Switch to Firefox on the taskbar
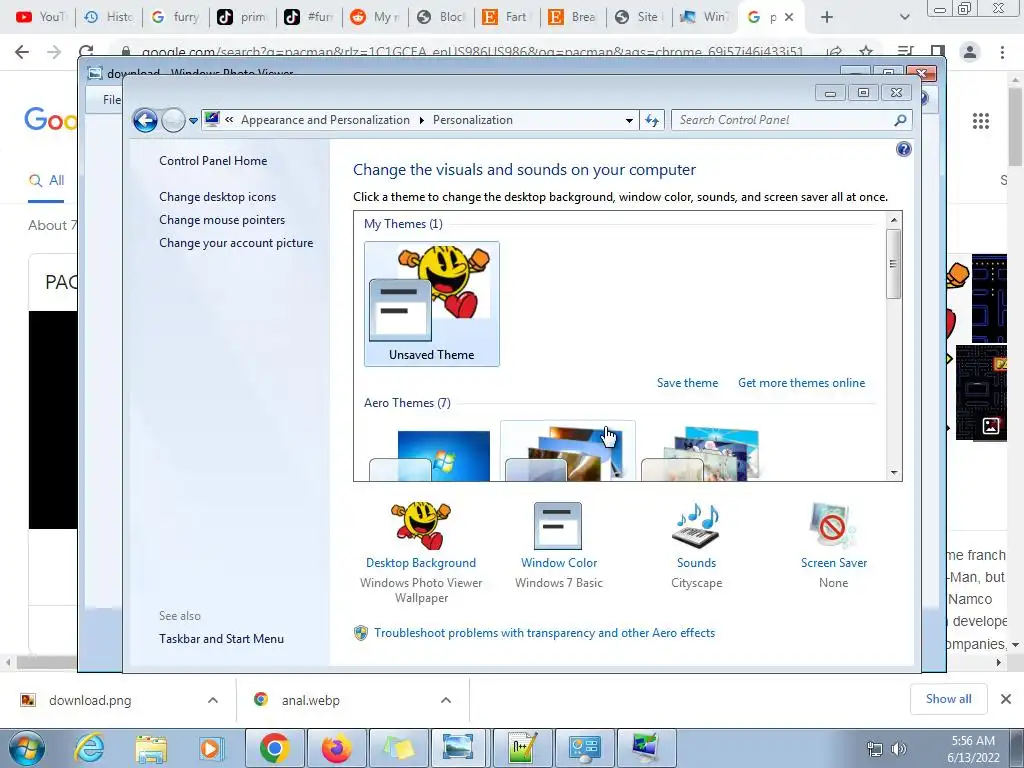Image resolution: width=1024 pixels, height=768 pixels. 336,748
